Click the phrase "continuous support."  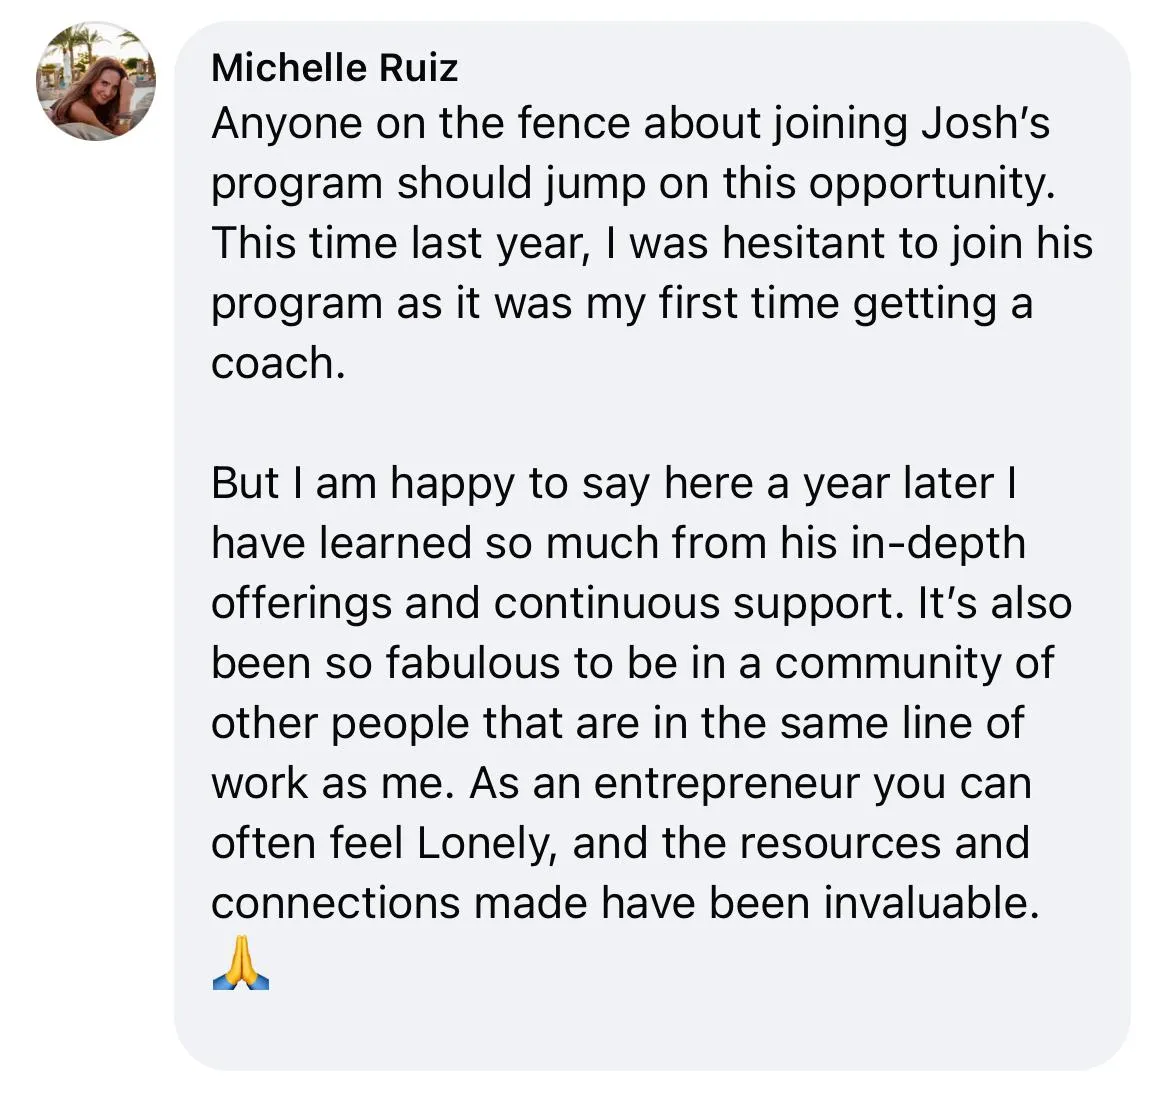point(699,606)
